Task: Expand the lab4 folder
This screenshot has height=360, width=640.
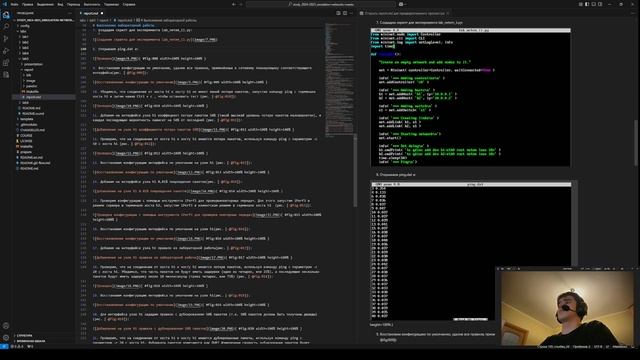Action: tap(25, 53)
